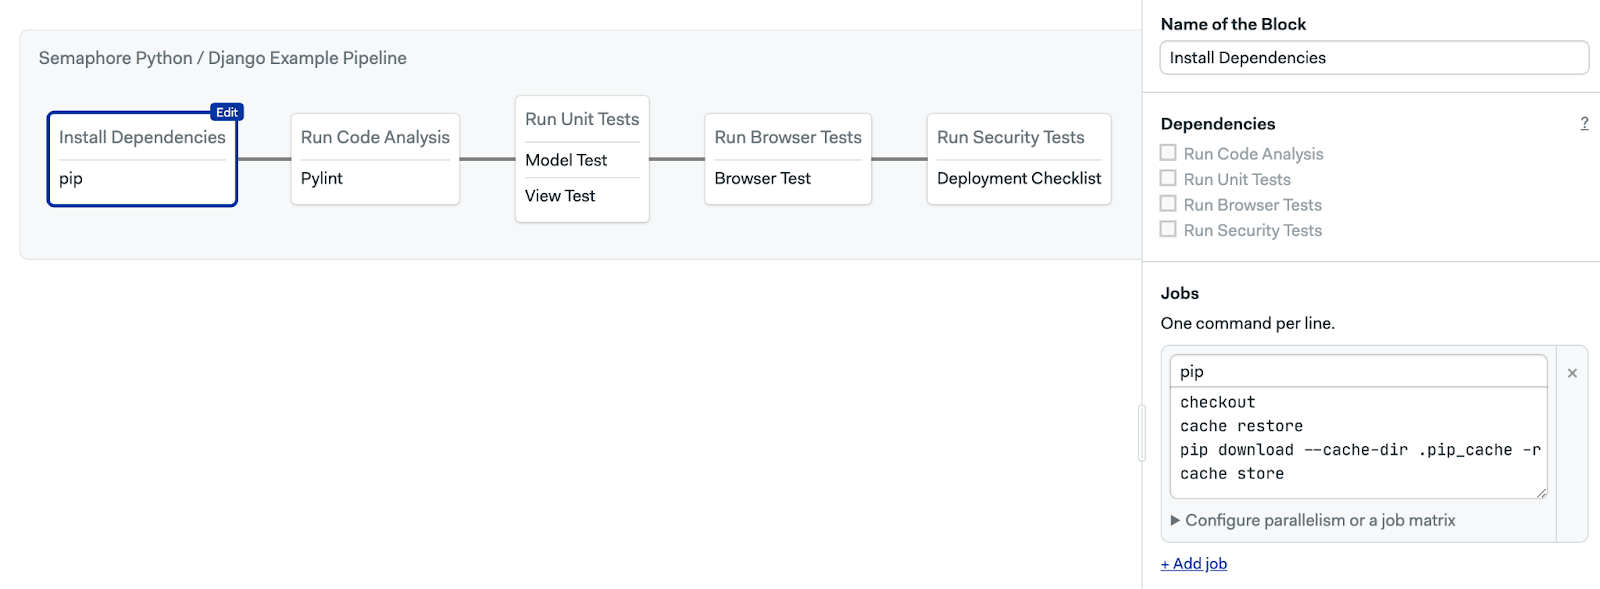Click the Deployment Checklist job

coord(1019,179)
